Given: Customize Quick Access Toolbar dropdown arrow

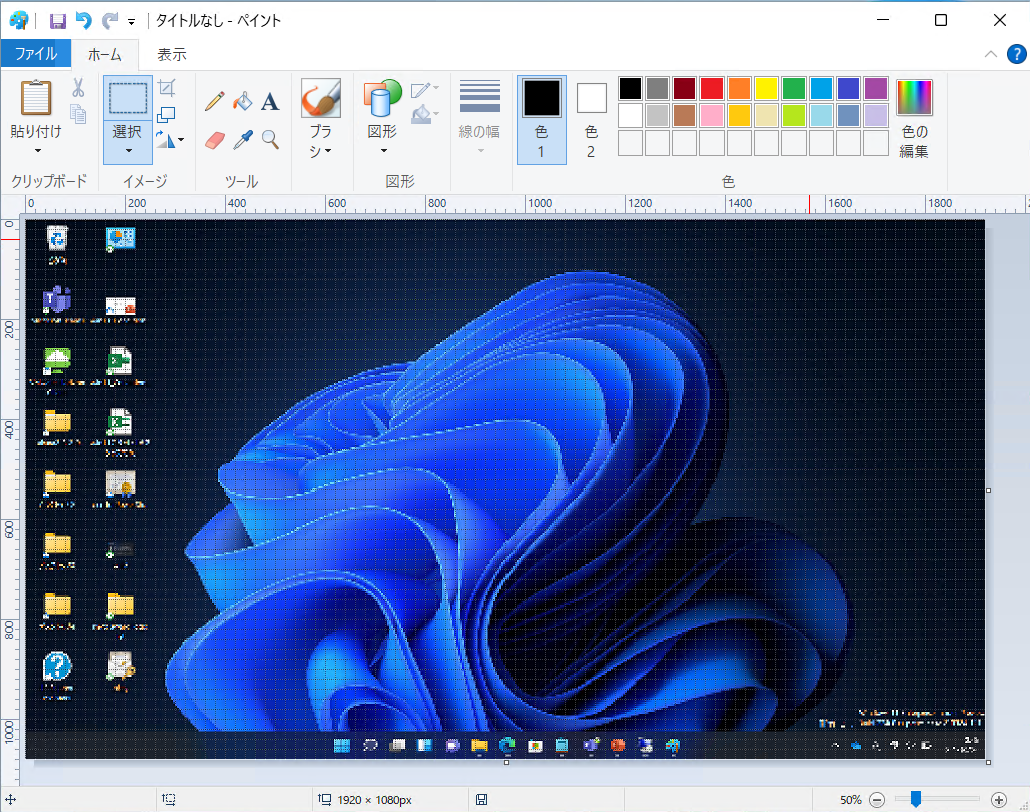Looking at the screenshot, I should tap(131, 22).
